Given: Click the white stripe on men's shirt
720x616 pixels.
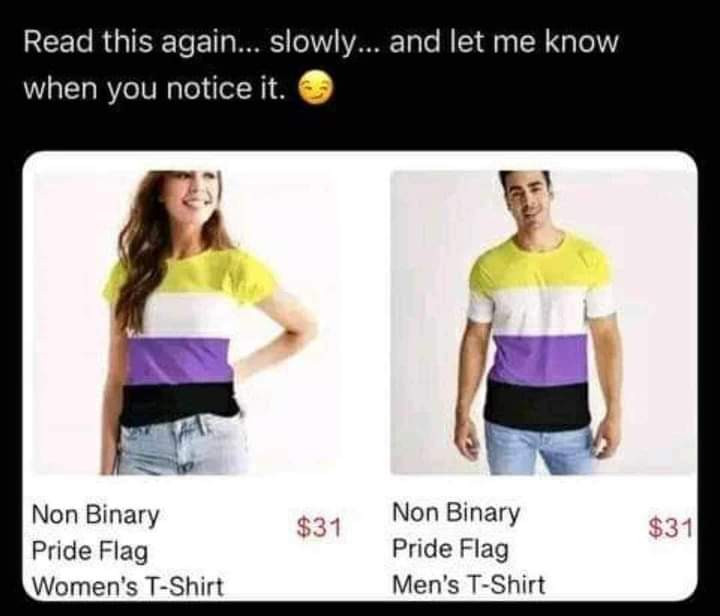Looking at the screenshot, I should 541,312.
